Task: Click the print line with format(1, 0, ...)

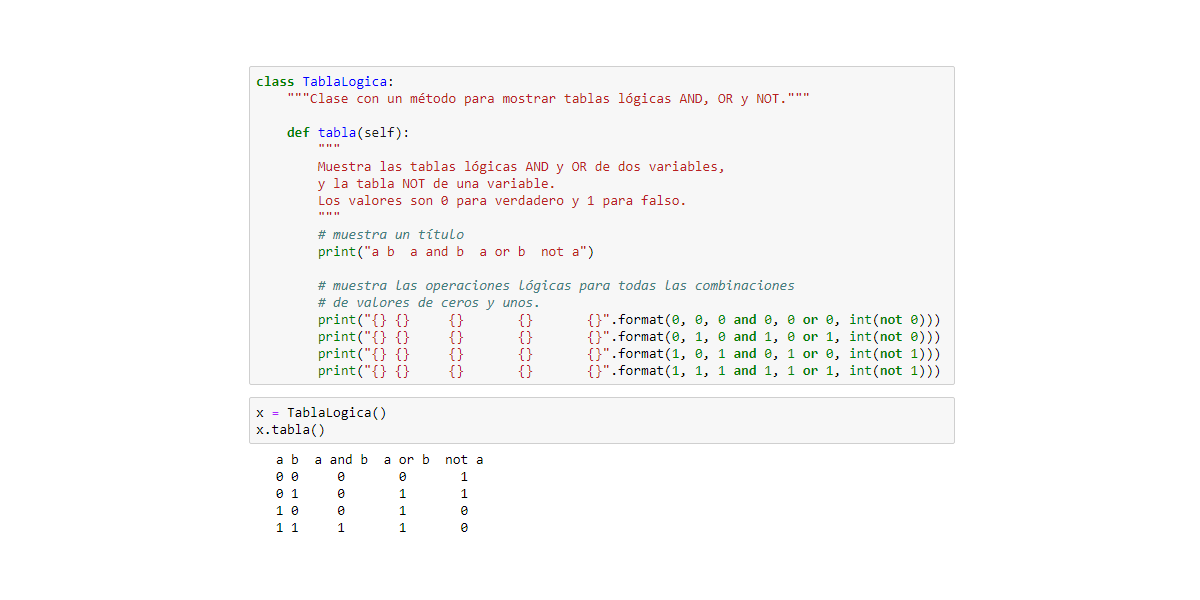Action: [629, 353]
